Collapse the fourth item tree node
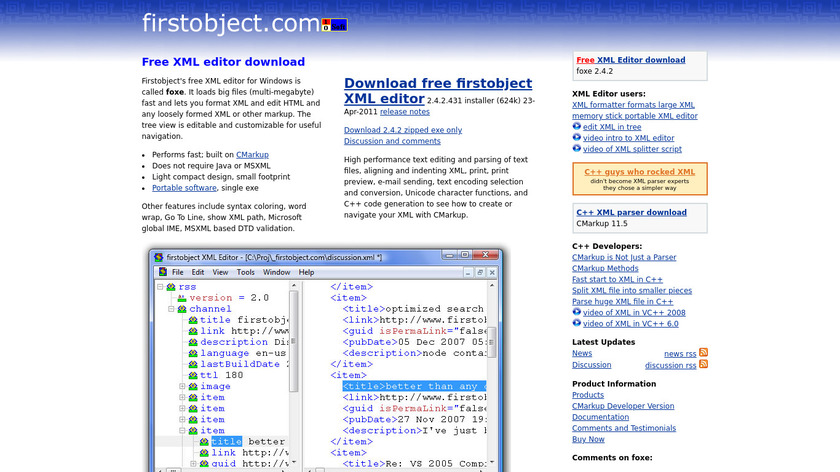The height and width of the screenshot is (472, 840). 182,431
